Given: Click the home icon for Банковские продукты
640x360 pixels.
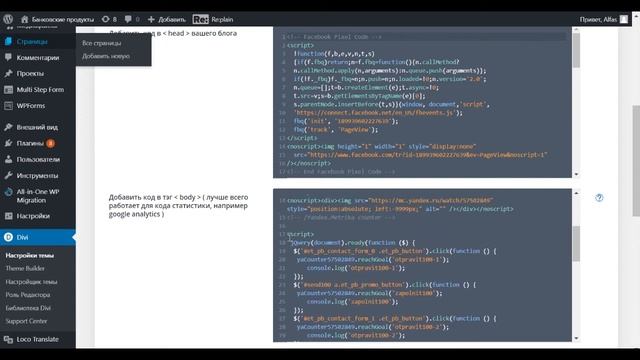Looking at the screenshot, I should point(25,19).
